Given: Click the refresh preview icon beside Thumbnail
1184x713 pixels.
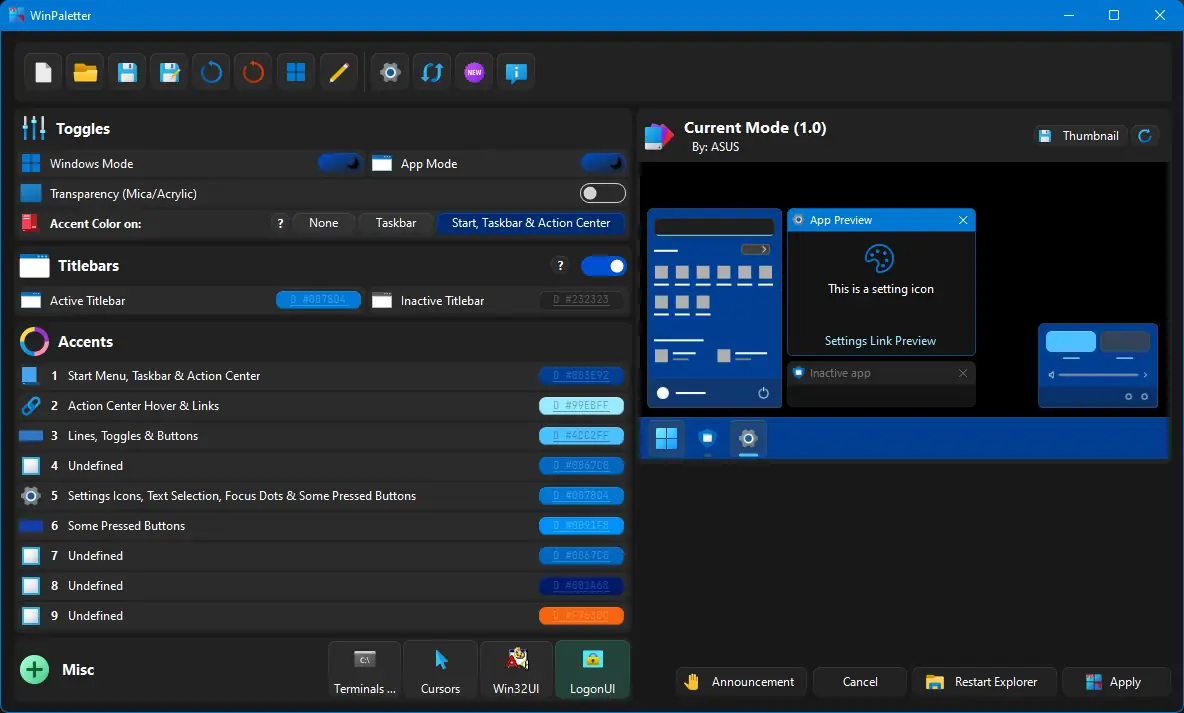Looking at the screenshot, I should point(1145,136).
